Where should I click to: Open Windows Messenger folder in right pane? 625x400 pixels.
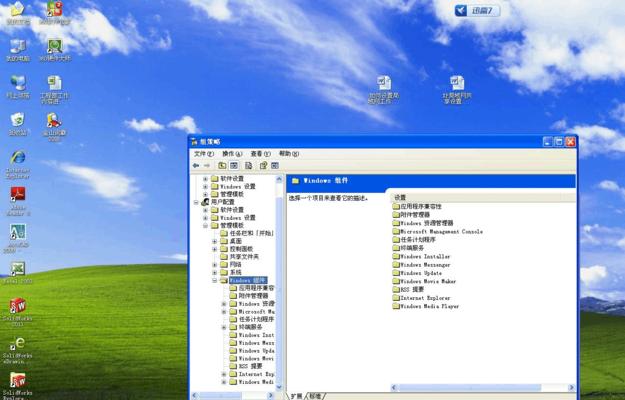click(x=422, y=265)
